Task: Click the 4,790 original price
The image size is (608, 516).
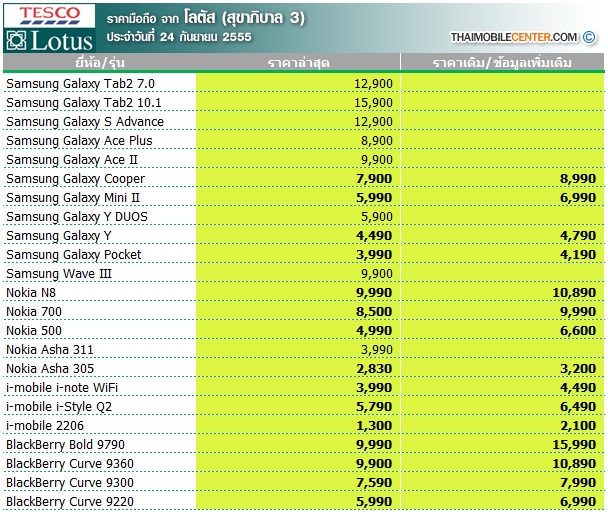Action: point(578,236)
